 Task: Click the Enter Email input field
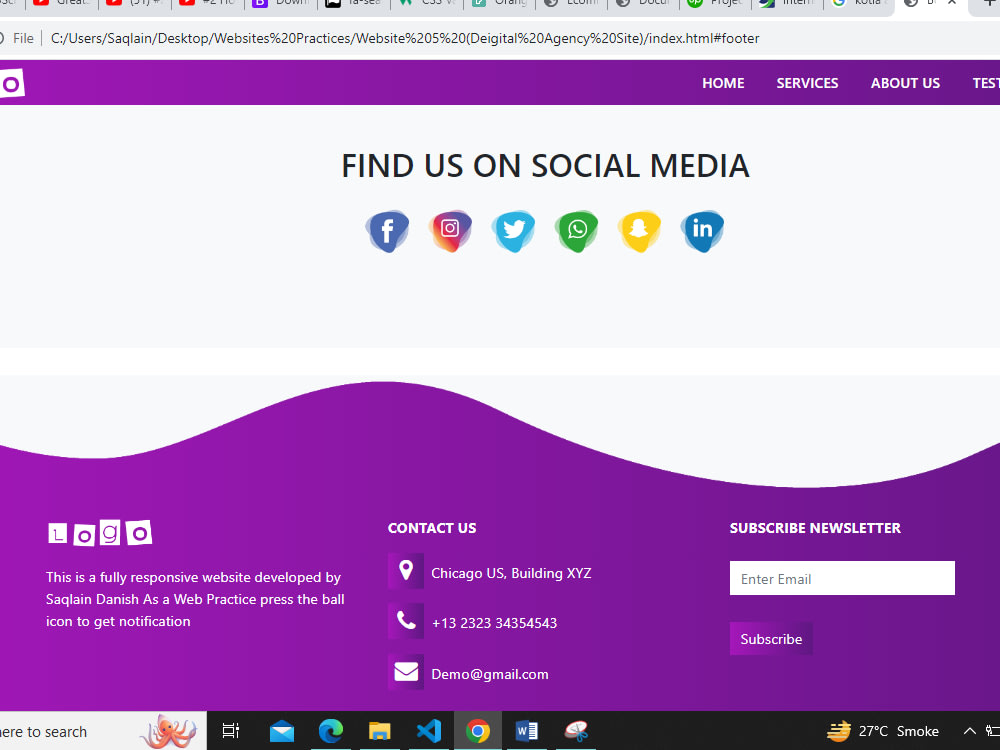point(842,578)
